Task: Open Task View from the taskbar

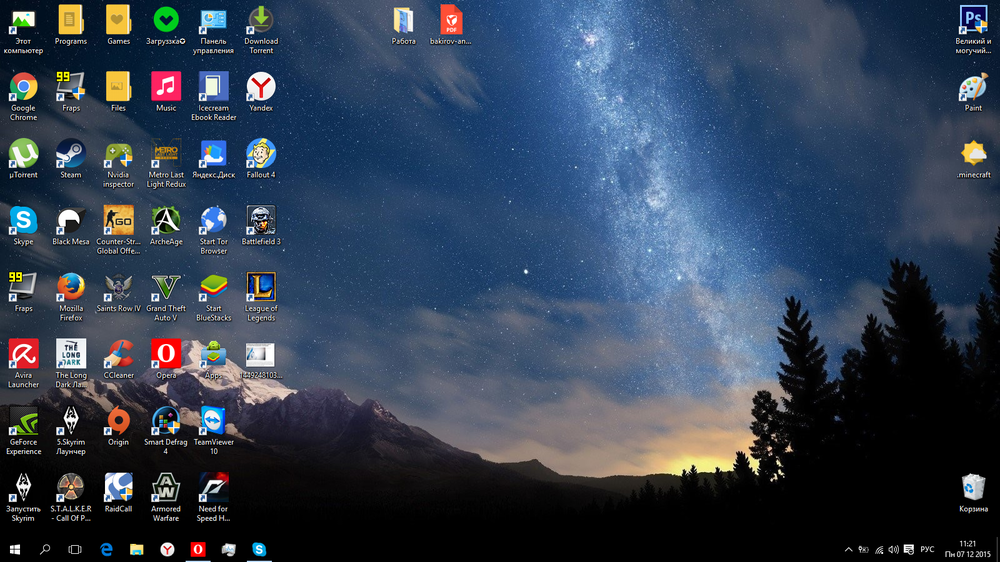Action: 75,549
